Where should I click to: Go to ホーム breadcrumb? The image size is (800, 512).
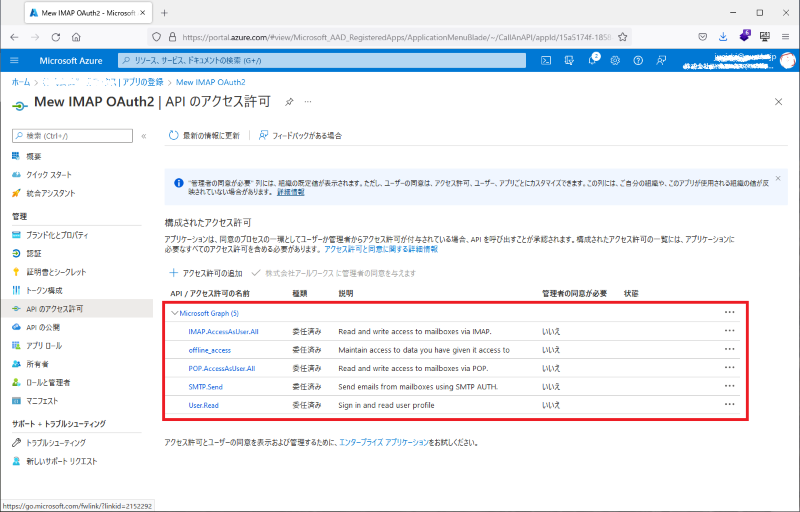pyautogui.click(x=21, y=82)
